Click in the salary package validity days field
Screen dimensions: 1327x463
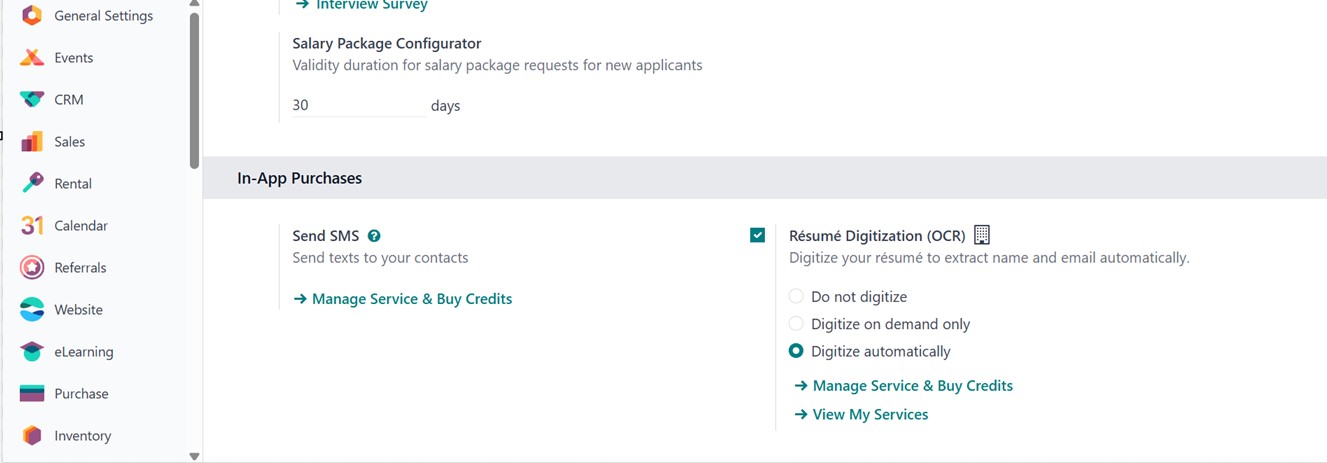click(358, 105)
